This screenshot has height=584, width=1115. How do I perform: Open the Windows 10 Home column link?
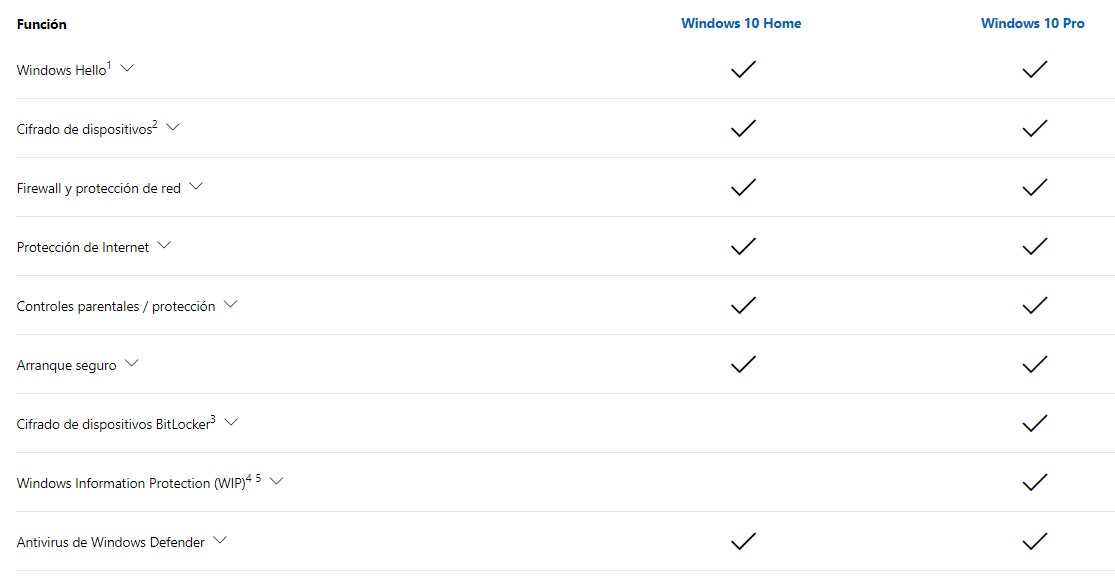coord(741,23)
